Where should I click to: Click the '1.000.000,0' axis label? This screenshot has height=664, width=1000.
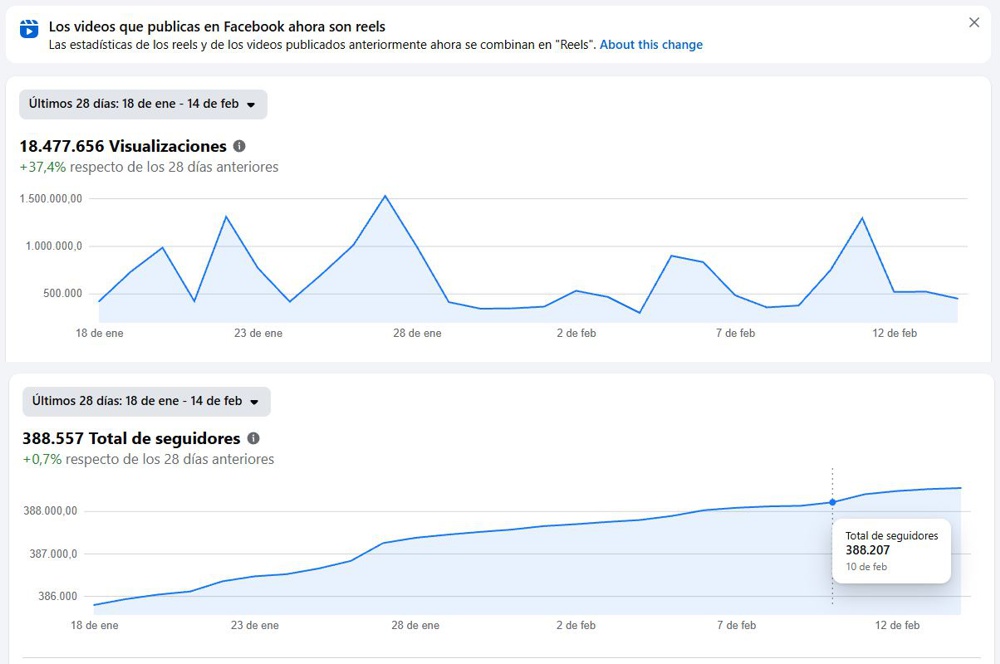[x=54, y=246]
